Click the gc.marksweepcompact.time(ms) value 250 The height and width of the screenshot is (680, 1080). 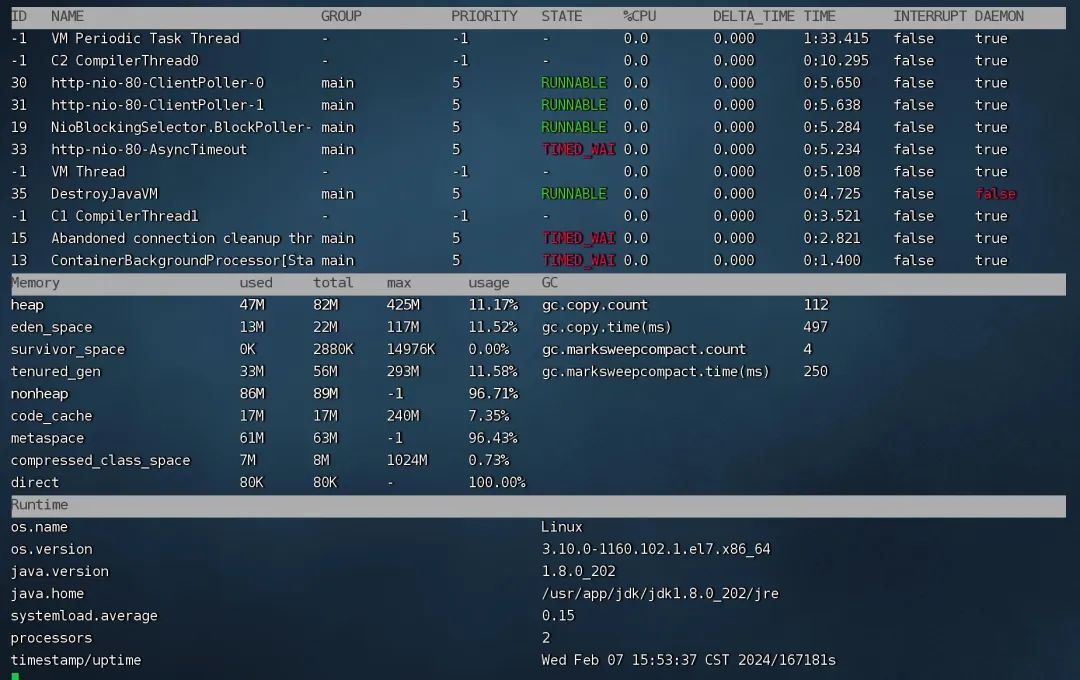815,371
